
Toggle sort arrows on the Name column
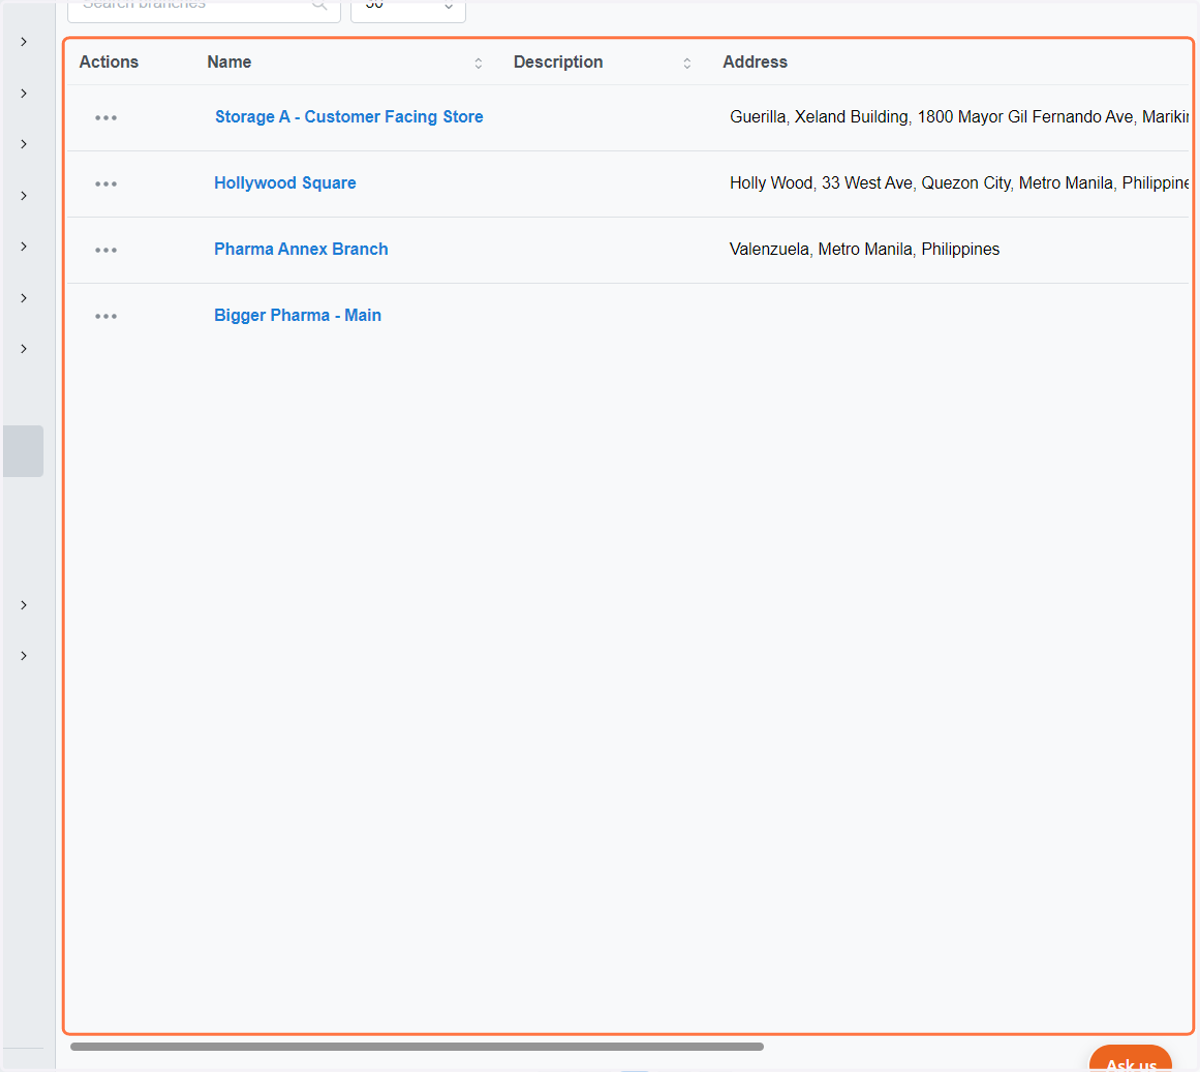pos(478,63)
